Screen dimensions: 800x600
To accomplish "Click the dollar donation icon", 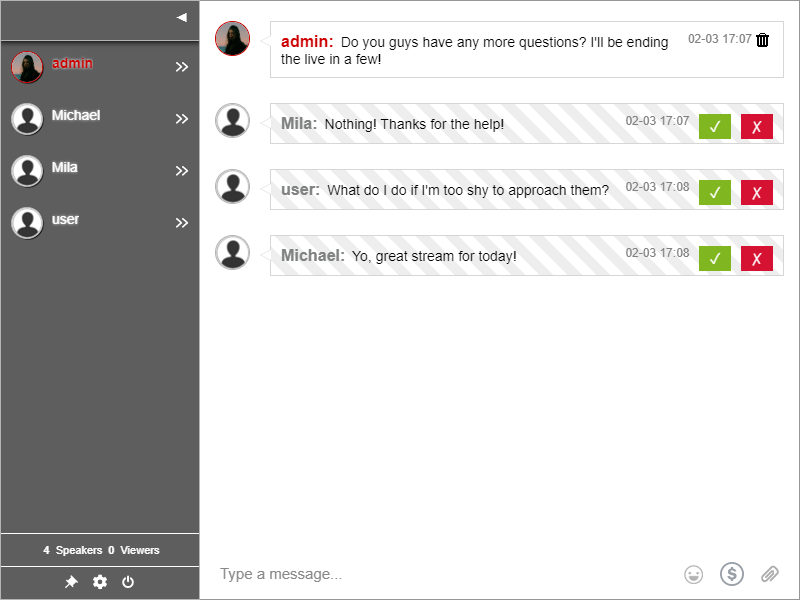I will click(x=732, y=574).
